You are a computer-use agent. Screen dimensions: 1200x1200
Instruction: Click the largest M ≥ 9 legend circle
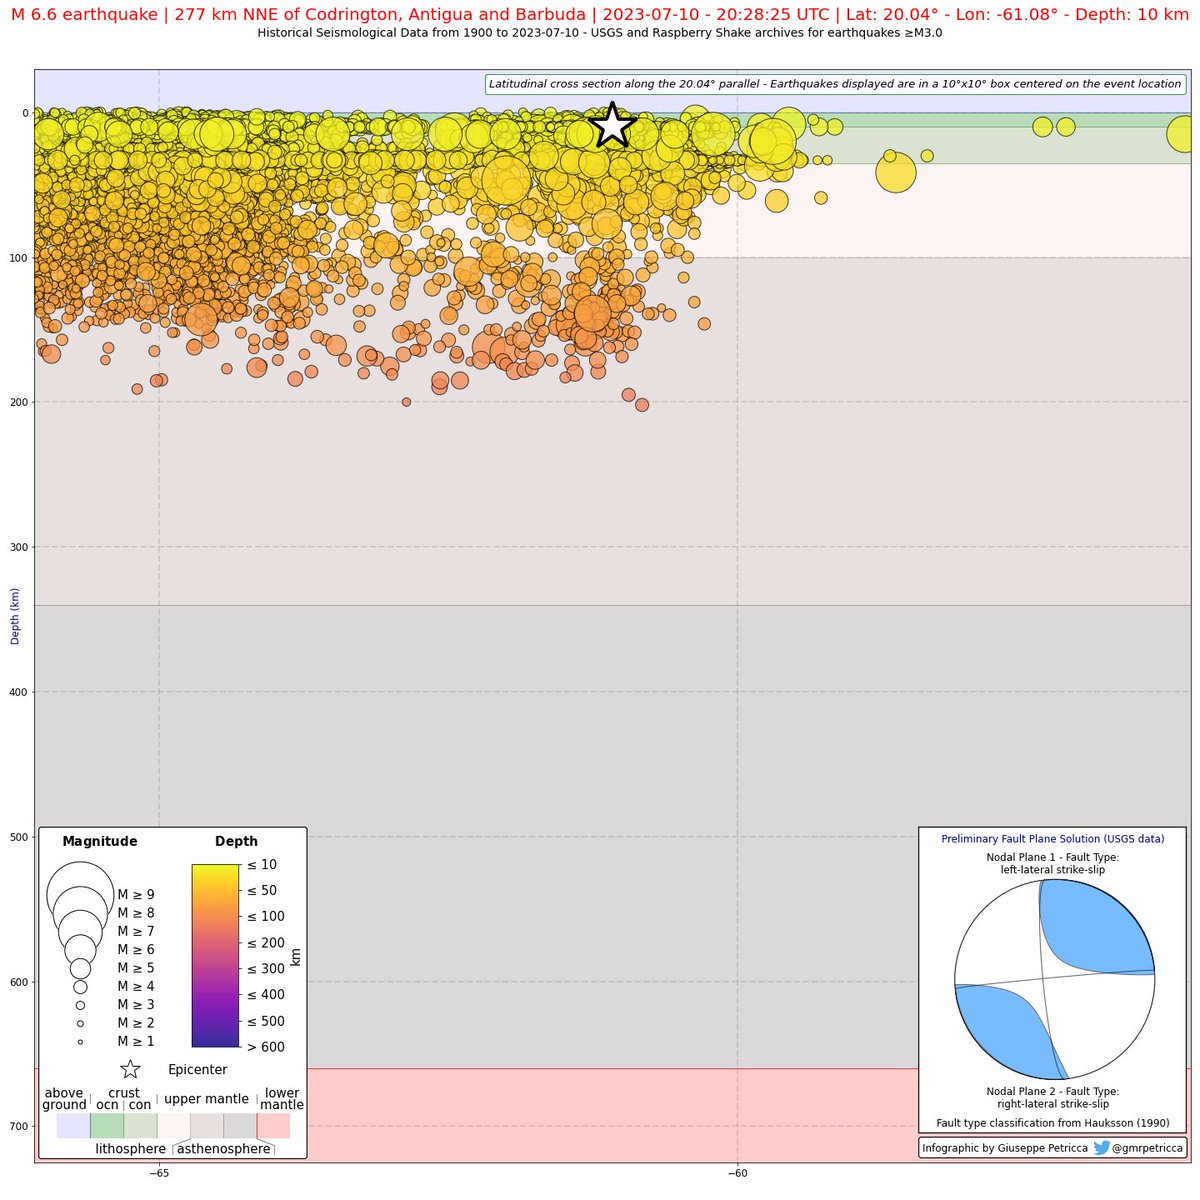click(81, 895)
